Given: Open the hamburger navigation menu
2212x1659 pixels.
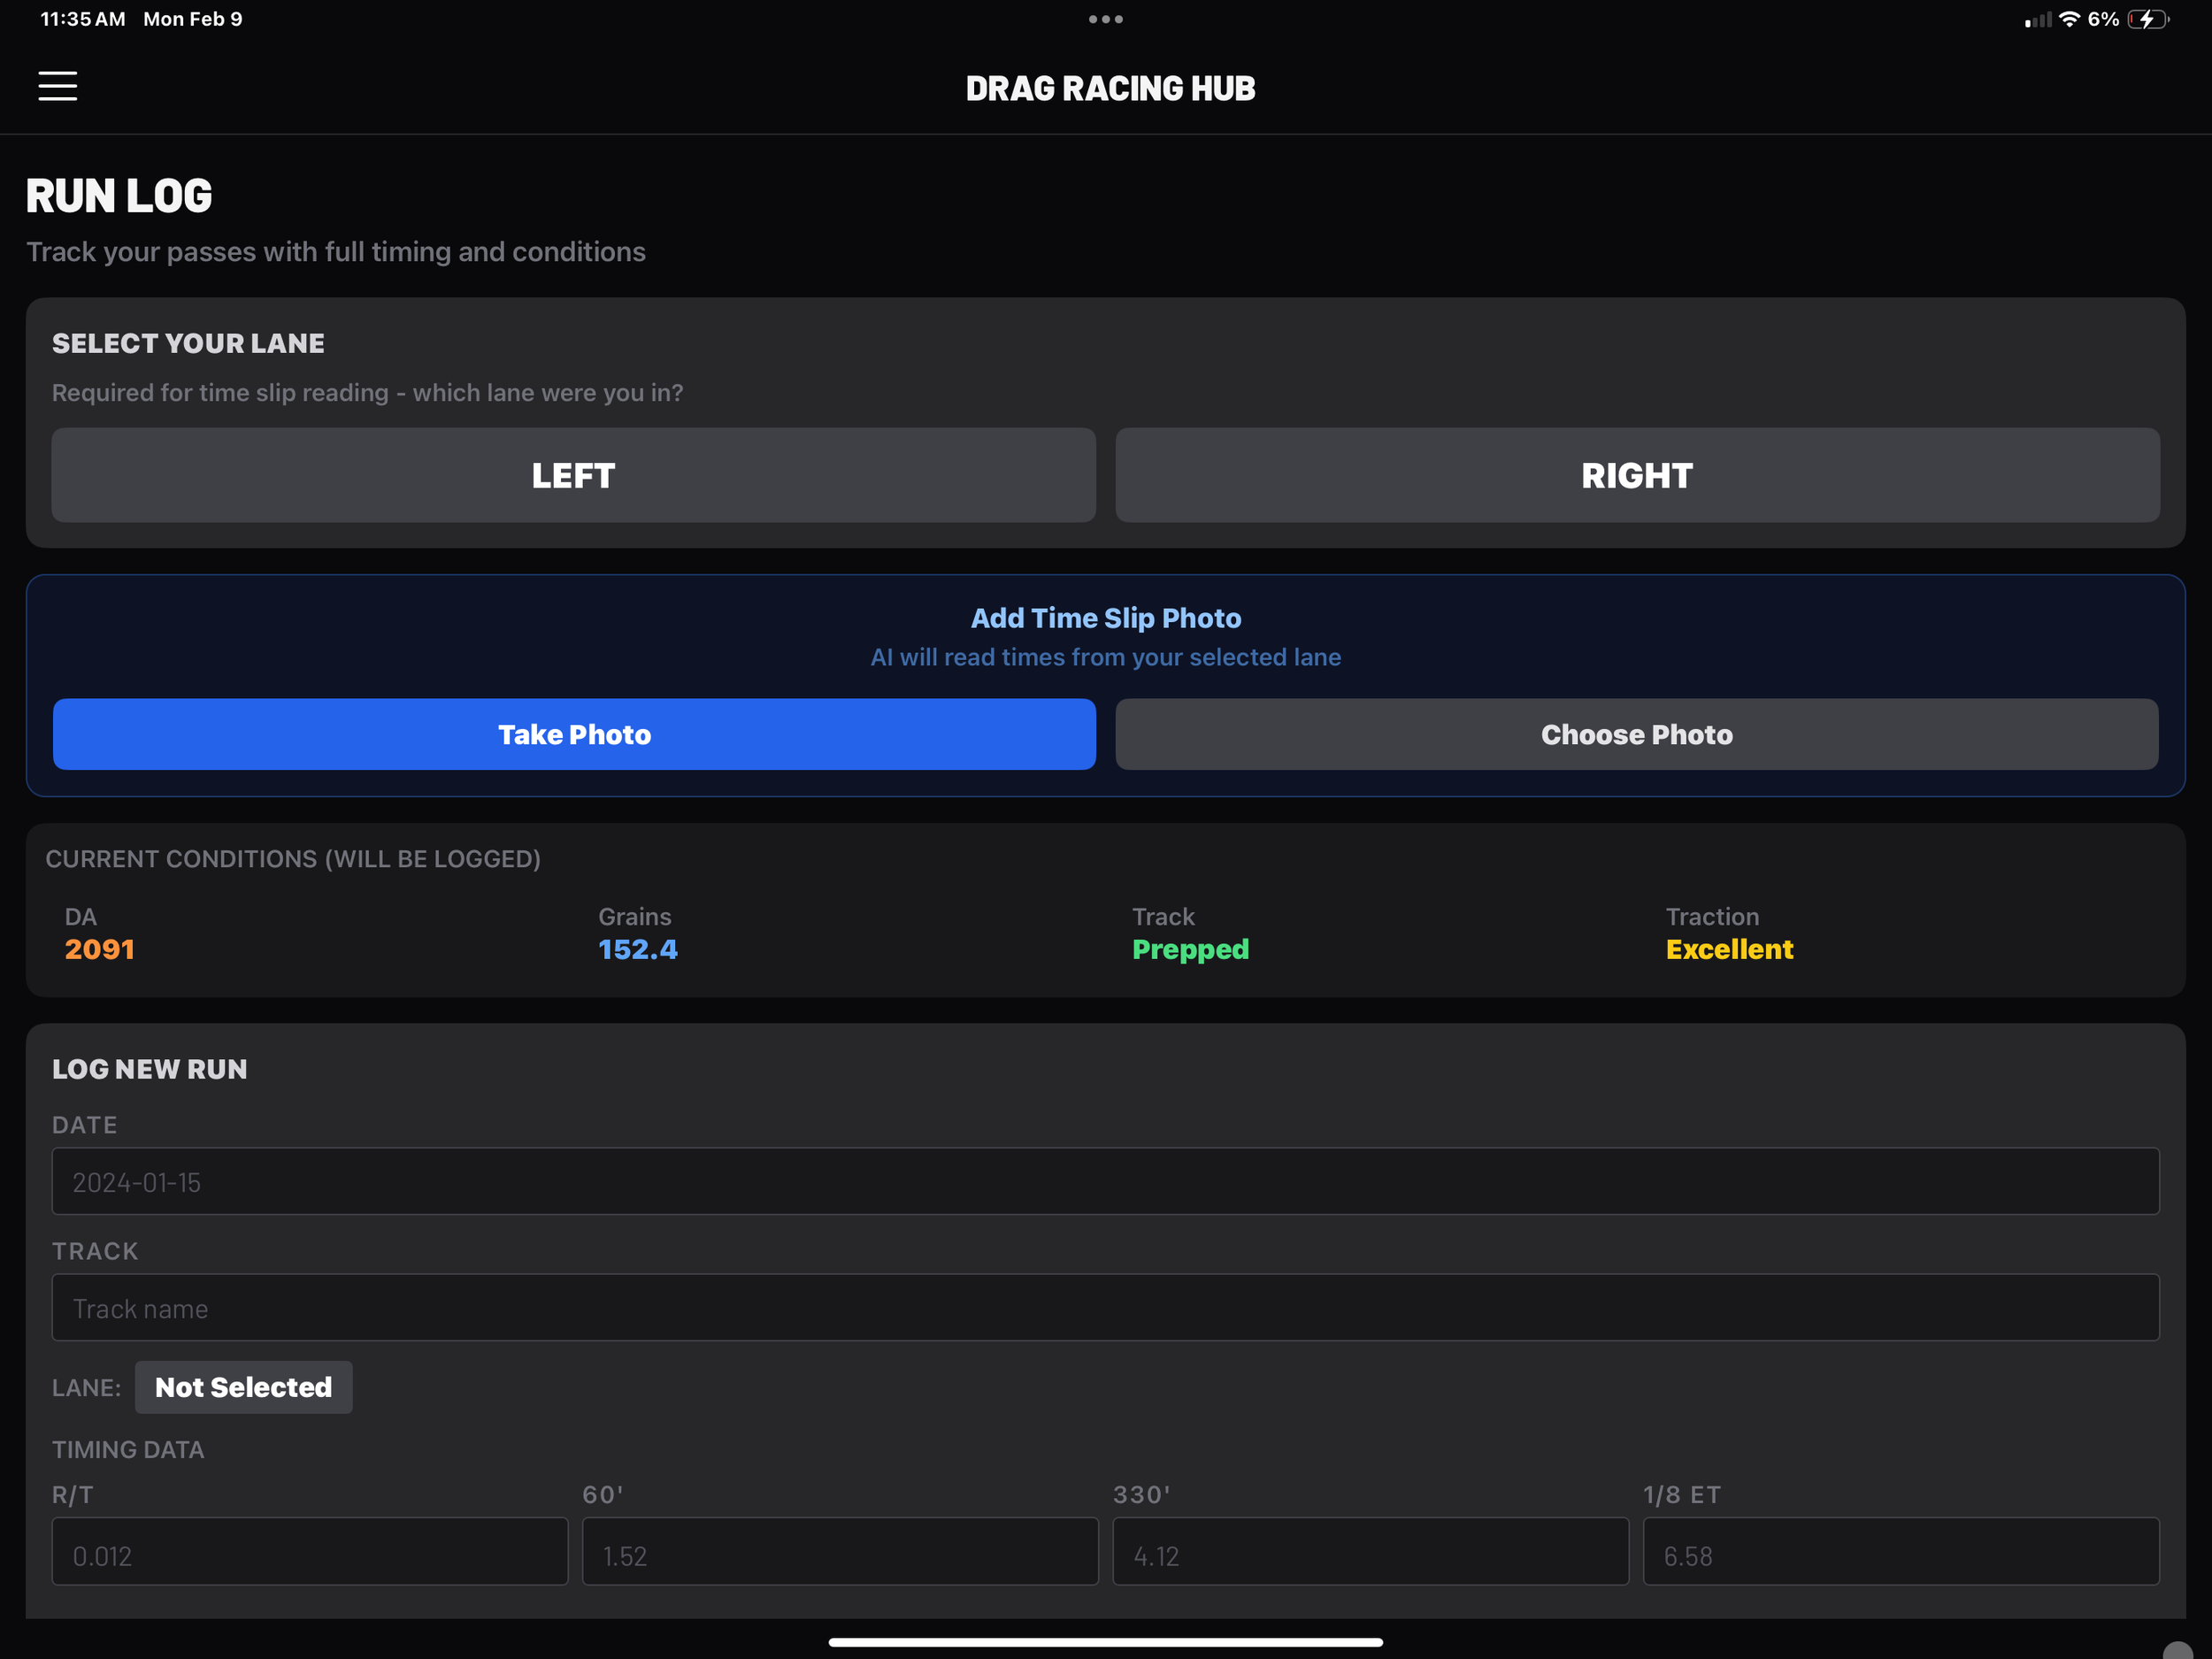Looking at the screenshot, I should [x=57, y=86].
